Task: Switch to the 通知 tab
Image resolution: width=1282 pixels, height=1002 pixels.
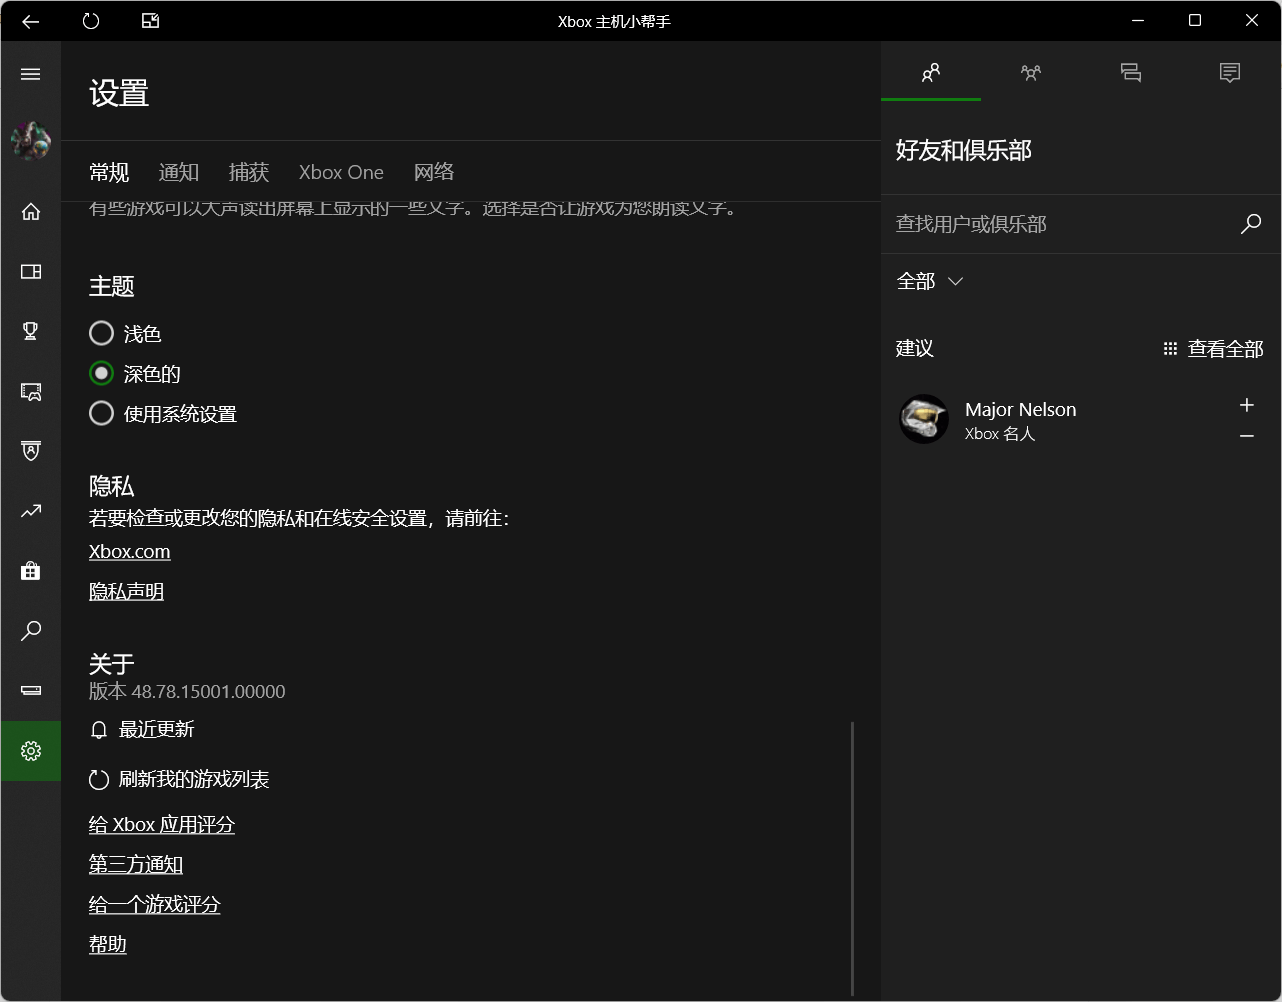Action: click(x=179, y=172)
